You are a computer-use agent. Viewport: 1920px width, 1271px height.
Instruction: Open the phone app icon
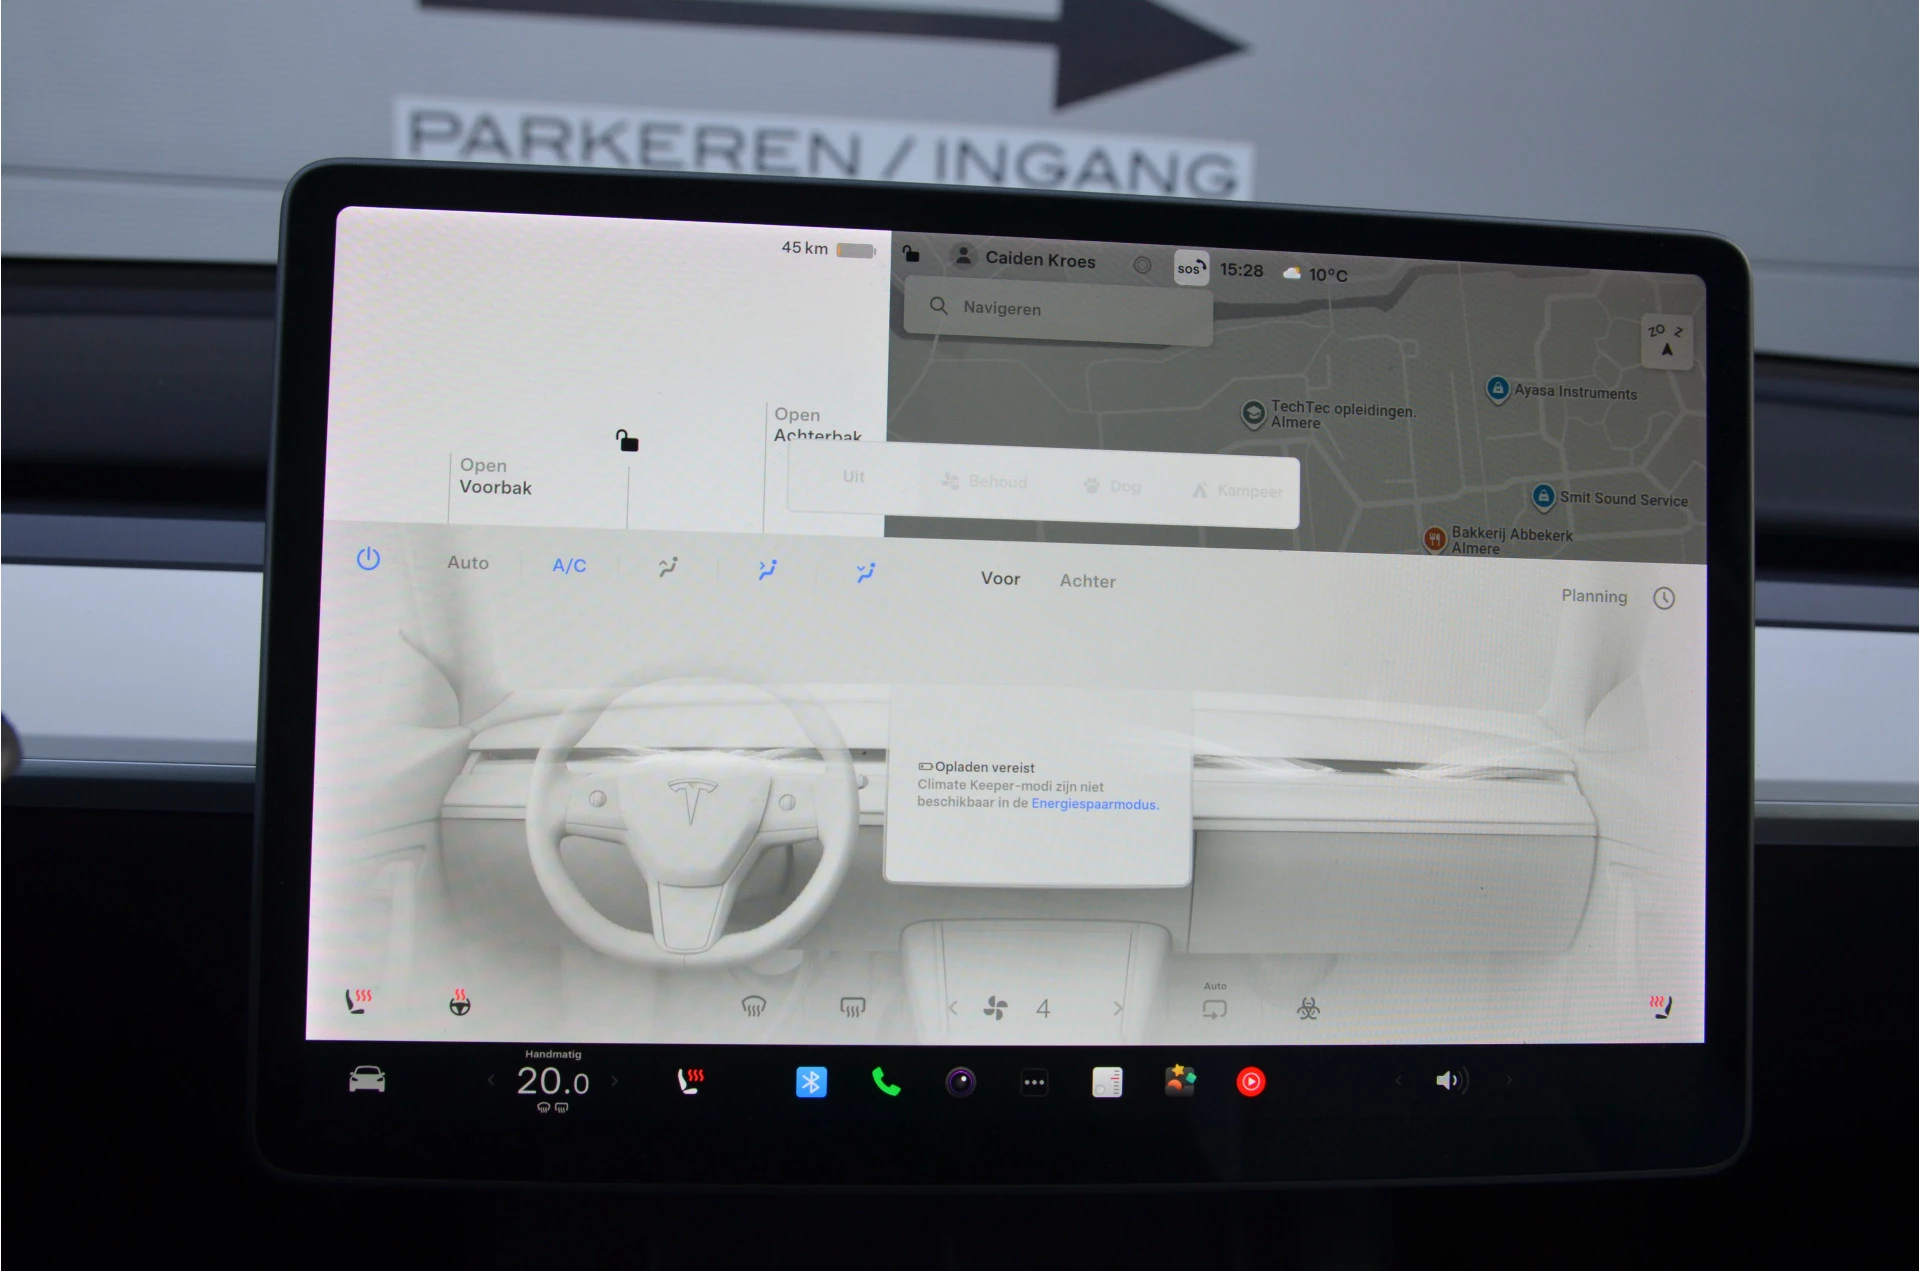(887, 1081)
